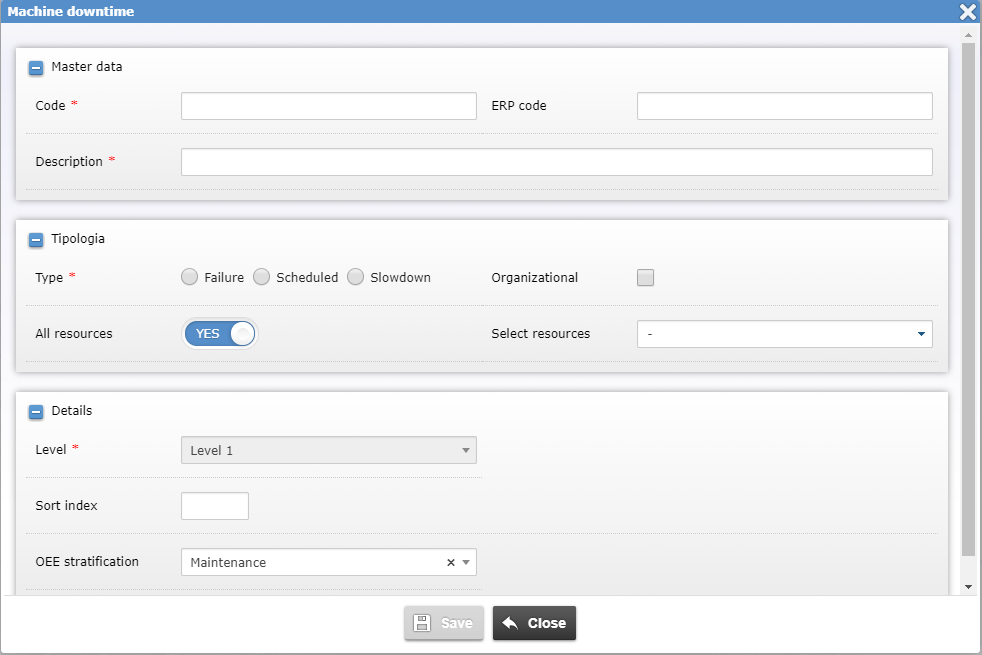Select the Scheduled type radio button

pyautogui.click(x=261, y=278)
